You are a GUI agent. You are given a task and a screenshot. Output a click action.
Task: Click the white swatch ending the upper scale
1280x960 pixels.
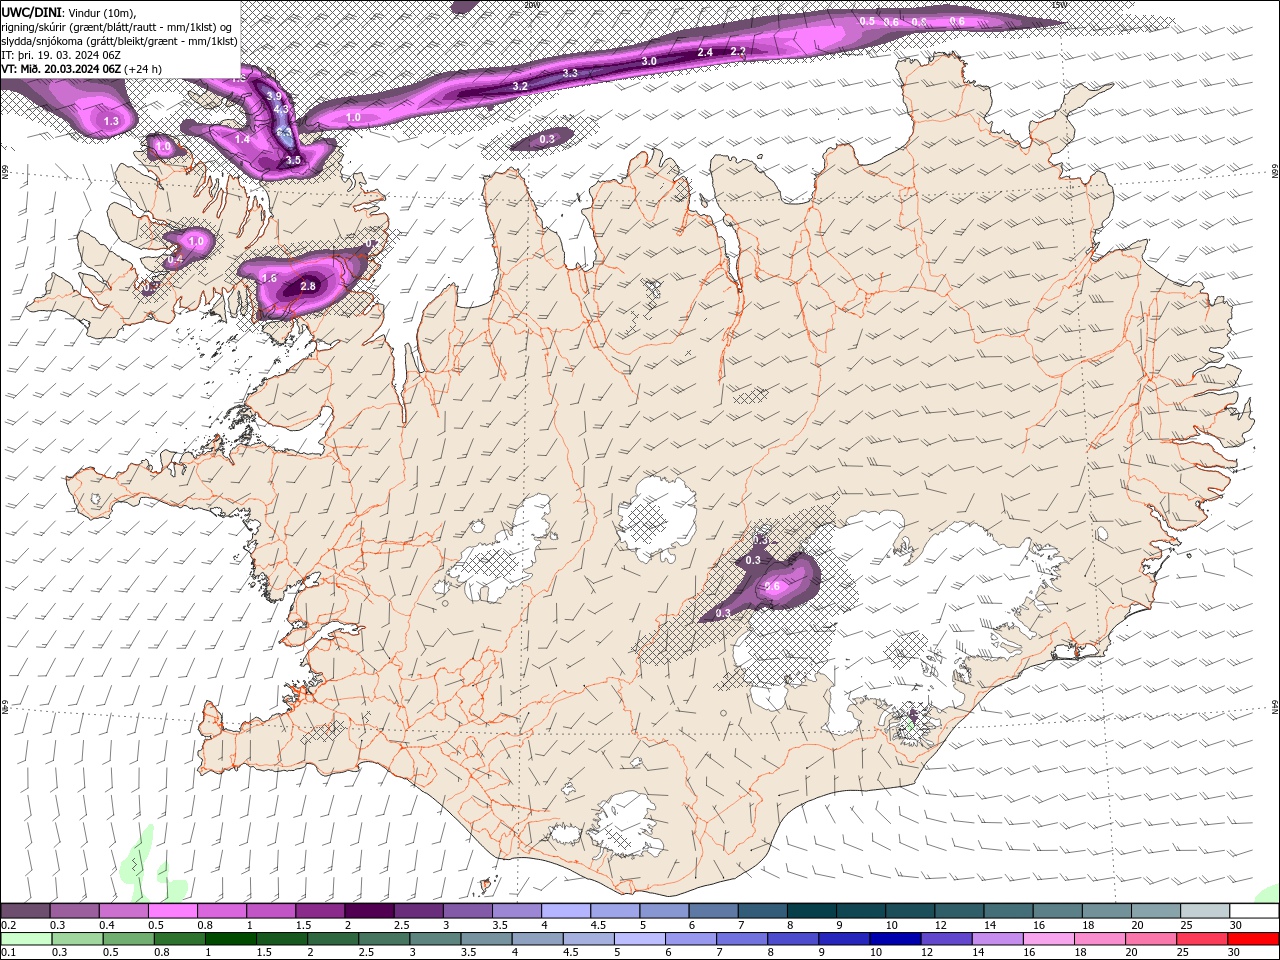1254,911
